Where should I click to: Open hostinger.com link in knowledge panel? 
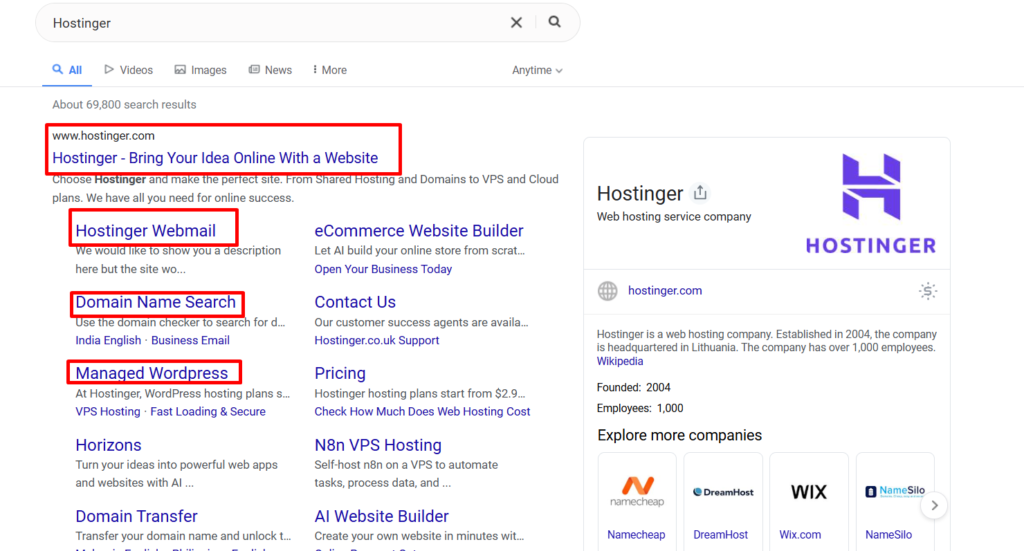pyautogui.click(x=665, y=291)
